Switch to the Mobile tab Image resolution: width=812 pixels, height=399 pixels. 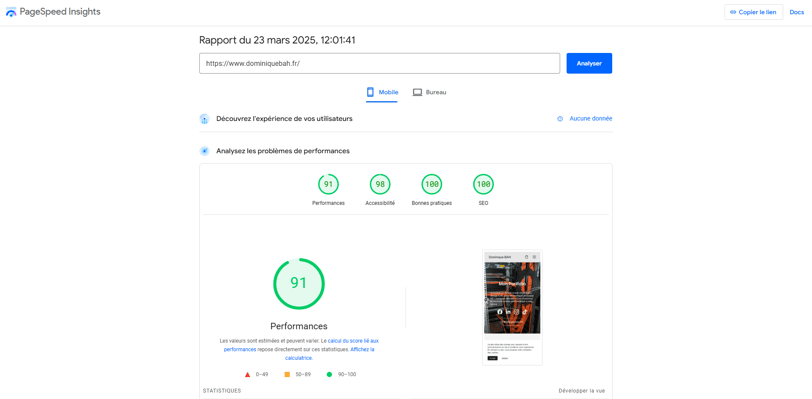[x=382, y=92]
